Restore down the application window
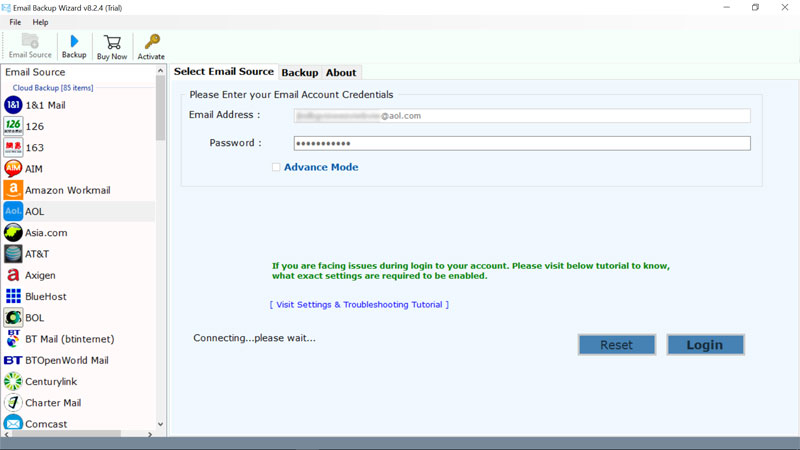Image resolution: width=800 pixels, height=450 pixels. point(755,7)
